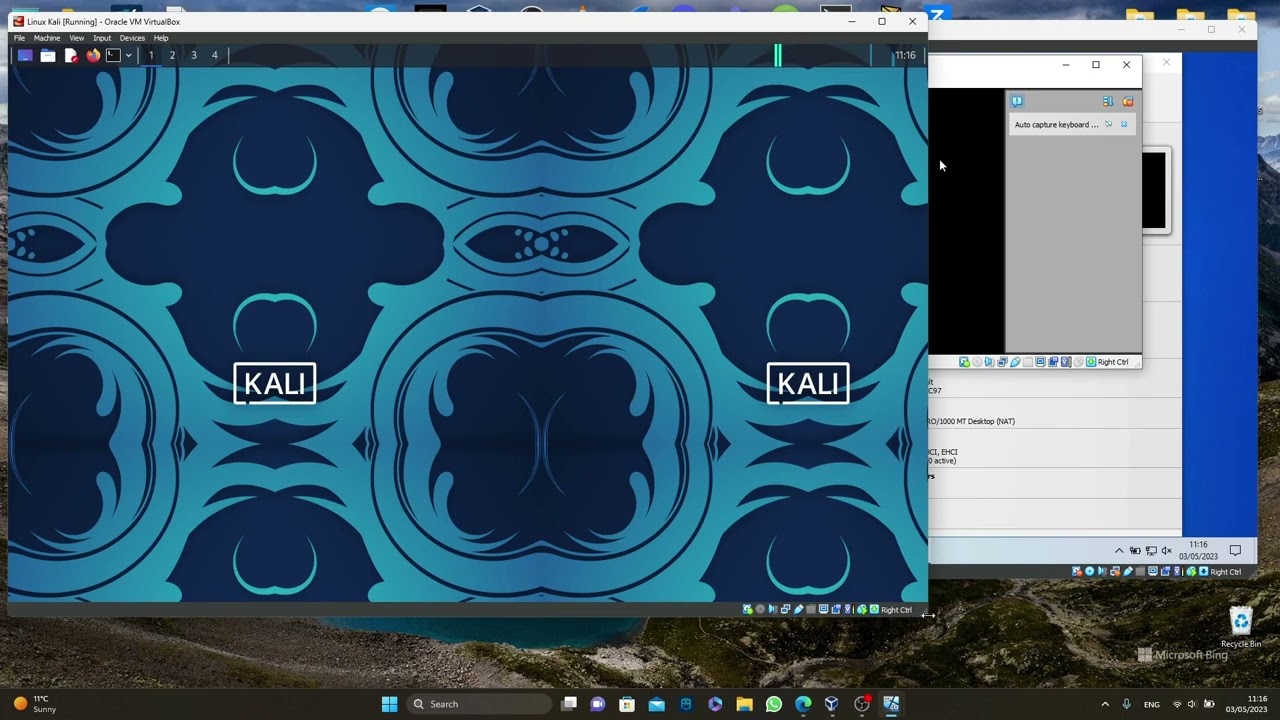
Task: Dismiss the 'Auto capture keyboard' notification
Action: [x=1124, y=125]
